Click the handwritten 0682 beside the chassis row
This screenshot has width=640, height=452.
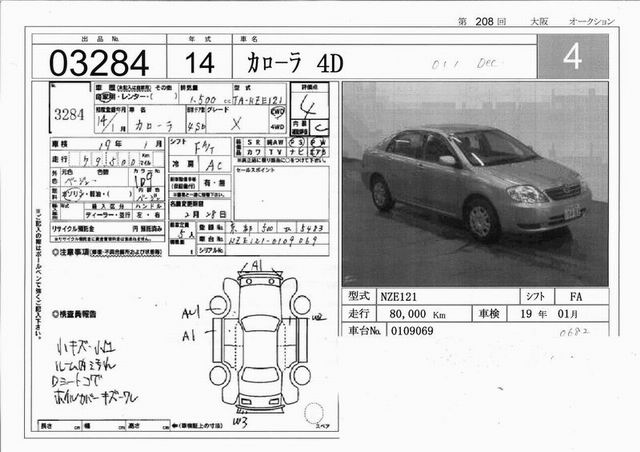[x=574, y=332]
